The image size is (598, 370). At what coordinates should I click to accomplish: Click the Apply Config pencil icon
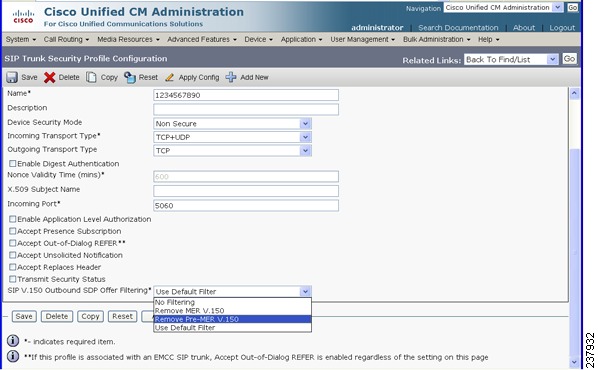click(x=169, y=77)
